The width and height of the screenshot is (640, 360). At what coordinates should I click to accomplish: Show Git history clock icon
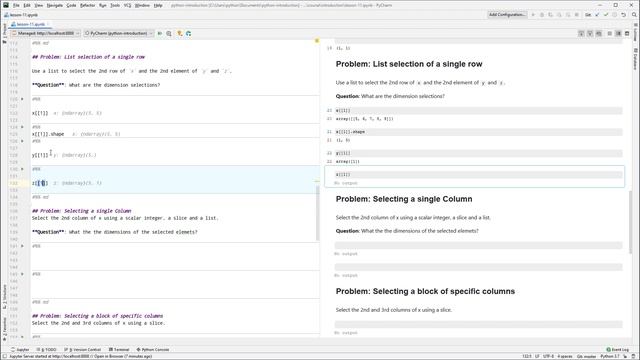(615, 15)
